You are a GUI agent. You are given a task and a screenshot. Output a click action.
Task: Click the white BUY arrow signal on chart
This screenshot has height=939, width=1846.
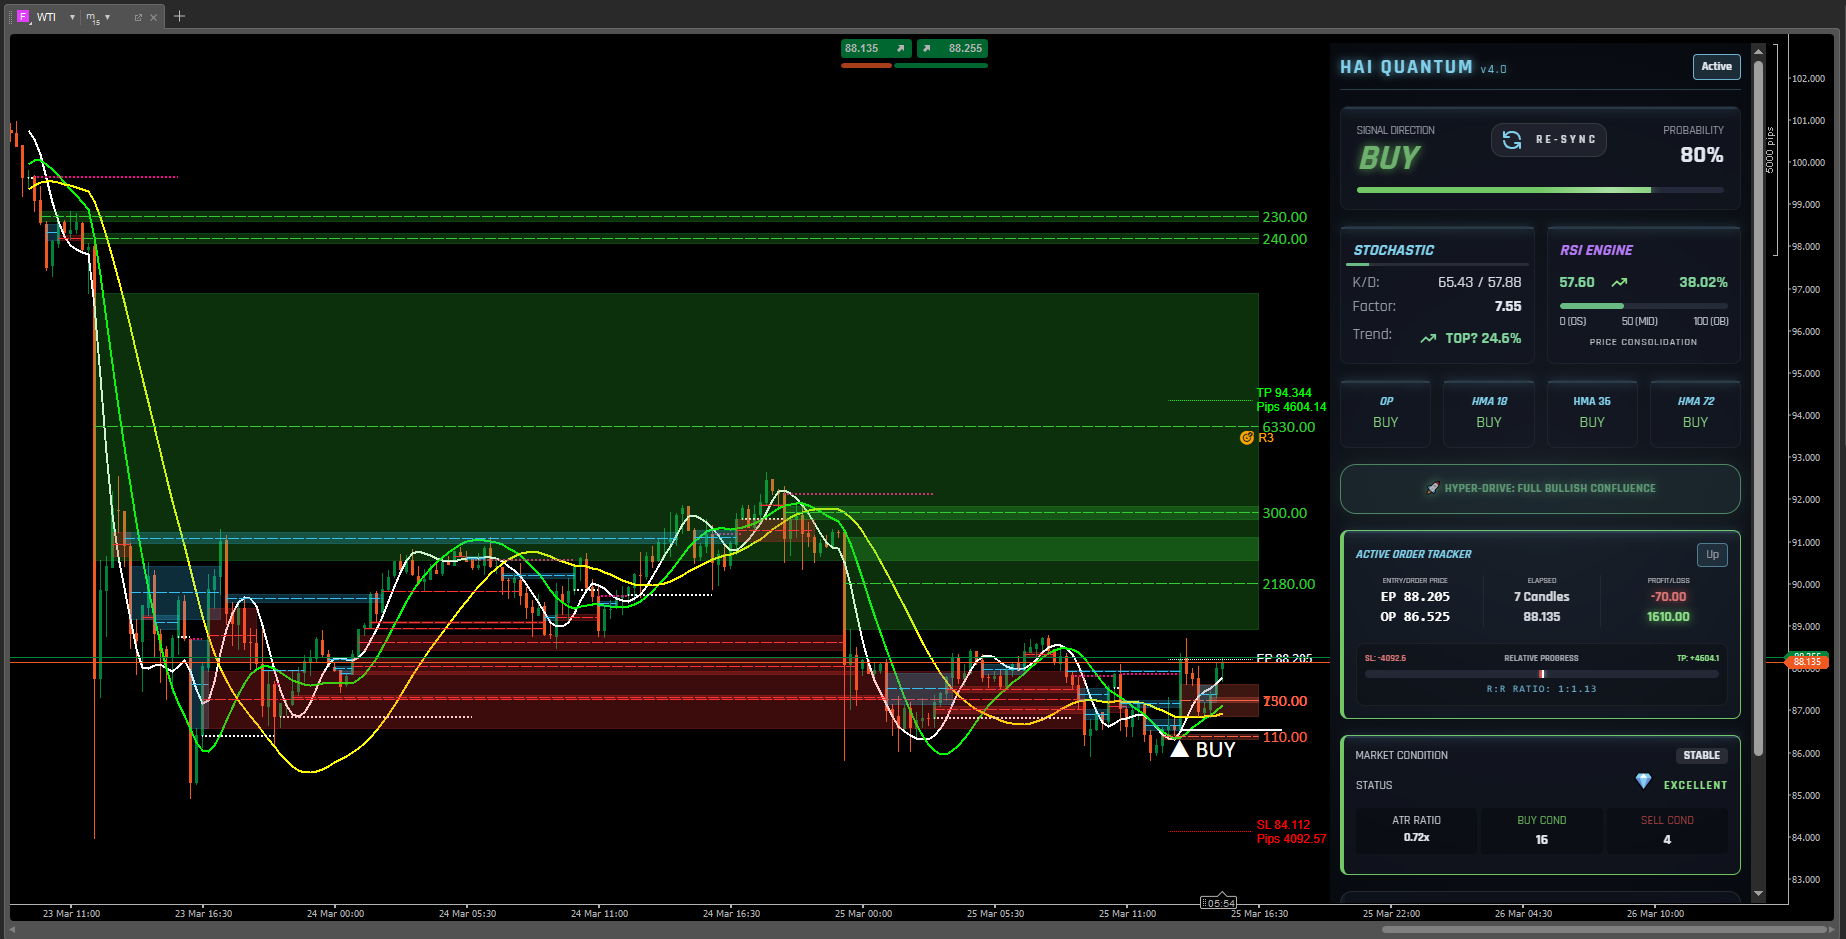pyautogui.click(x=1180, y=749)
